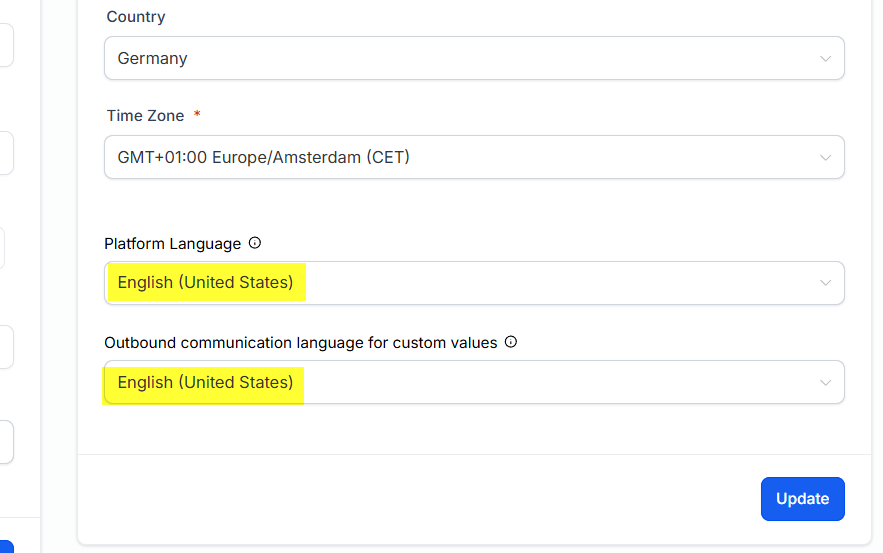
Task: Click the Platform Language label text
Action: tap(173, 243)
